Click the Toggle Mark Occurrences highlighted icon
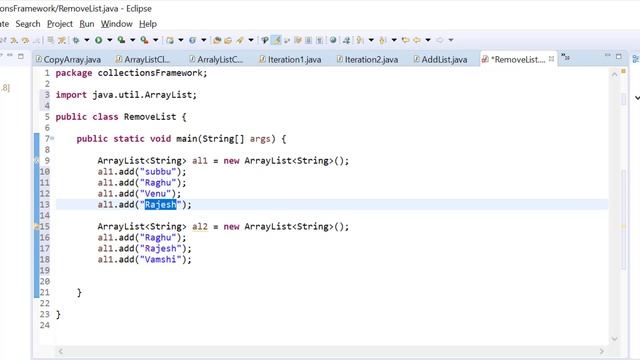640x360 pixels. [276, 40]
